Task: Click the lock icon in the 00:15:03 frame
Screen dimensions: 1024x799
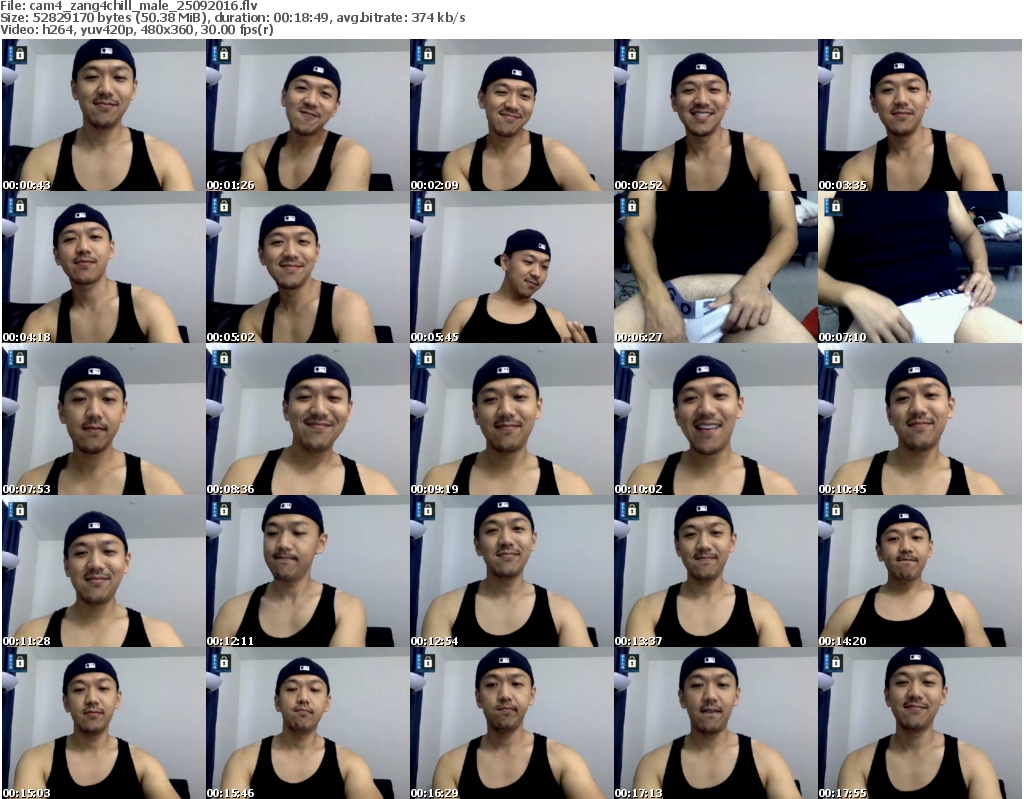Action: (x=20, y=662)
